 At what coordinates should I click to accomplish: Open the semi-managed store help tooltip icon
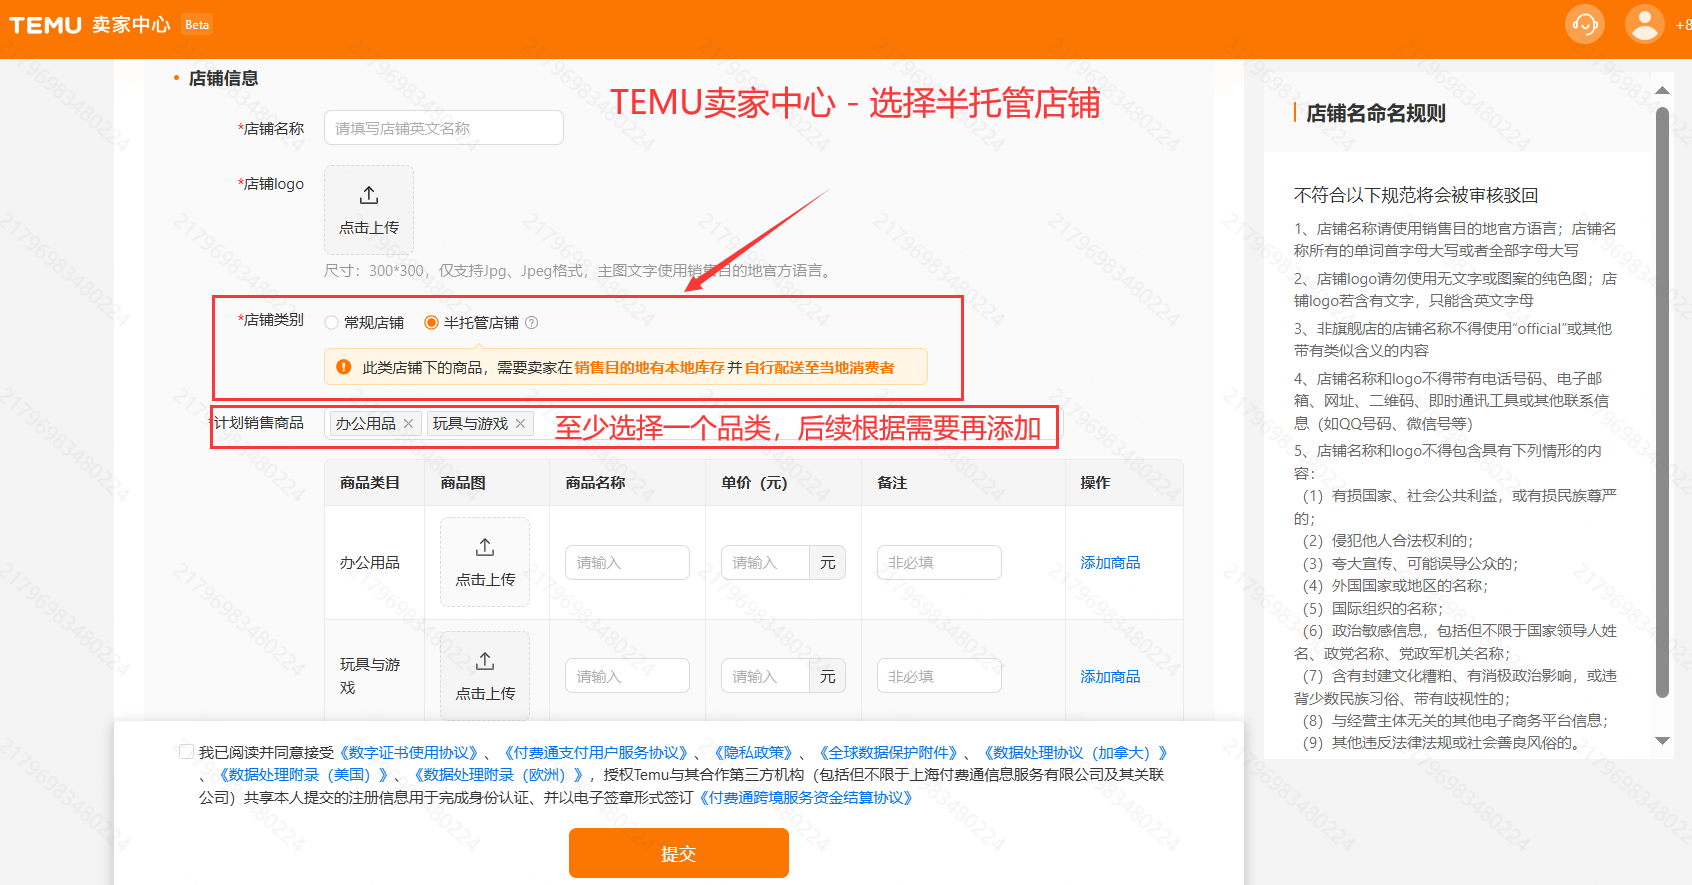(532, 323)
